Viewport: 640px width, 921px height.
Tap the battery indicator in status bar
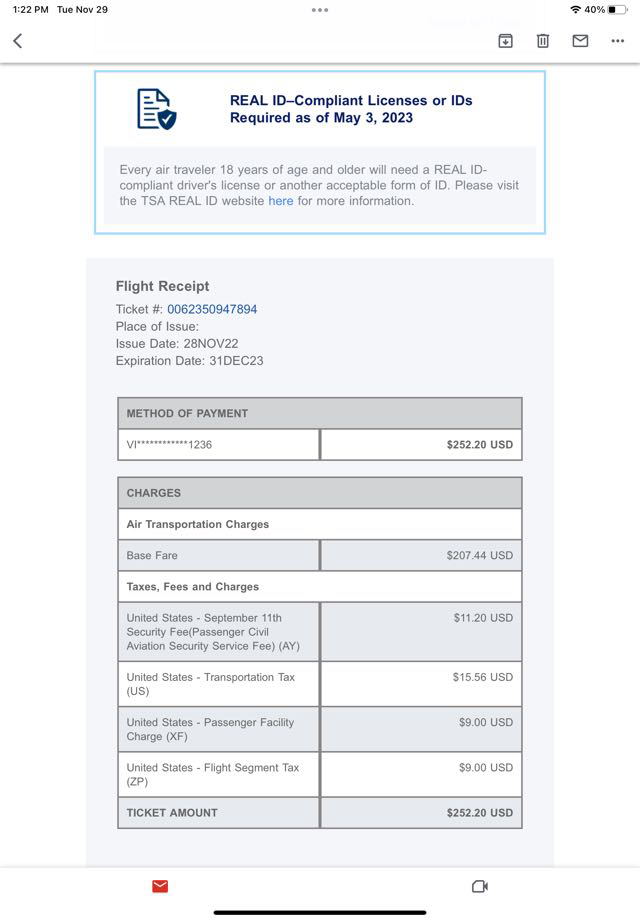click(618, 10)
